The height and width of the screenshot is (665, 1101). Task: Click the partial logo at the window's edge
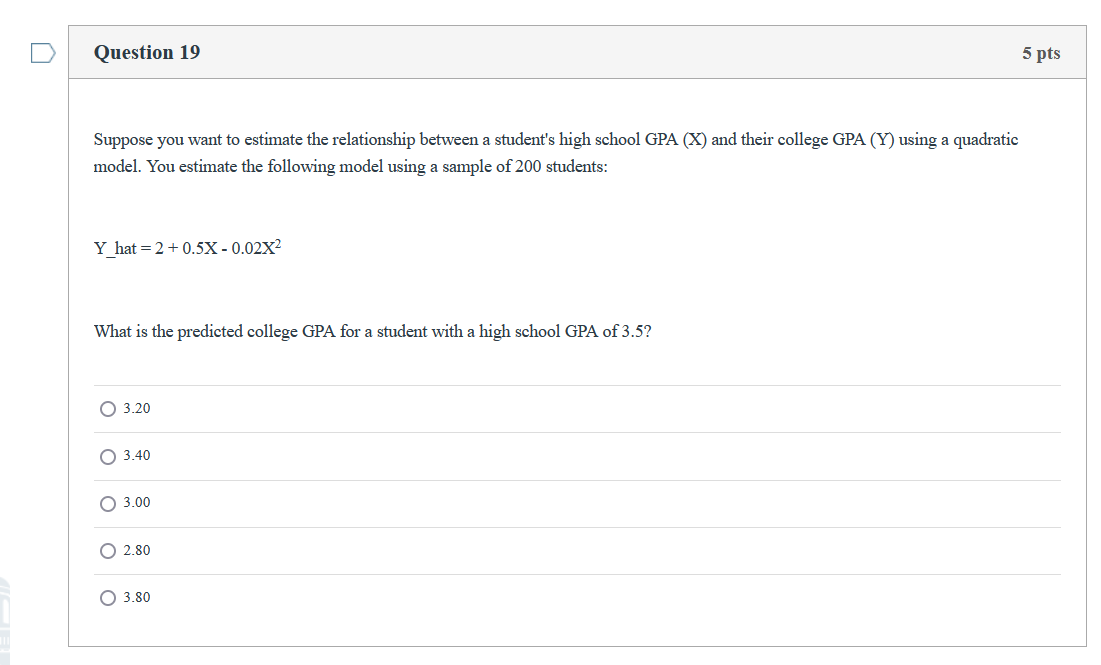click(x=5, y=620)
